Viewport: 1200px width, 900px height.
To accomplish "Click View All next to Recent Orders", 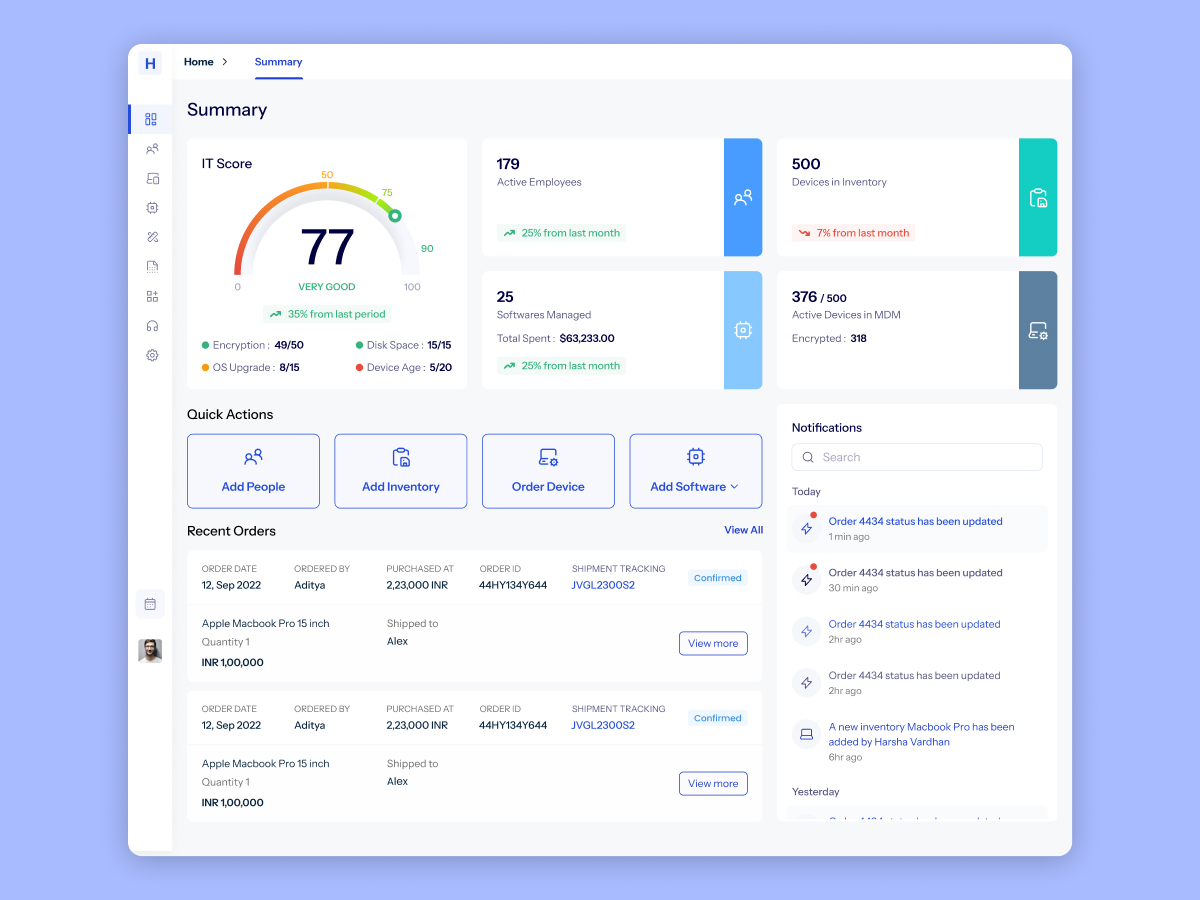I will (743, 530).
